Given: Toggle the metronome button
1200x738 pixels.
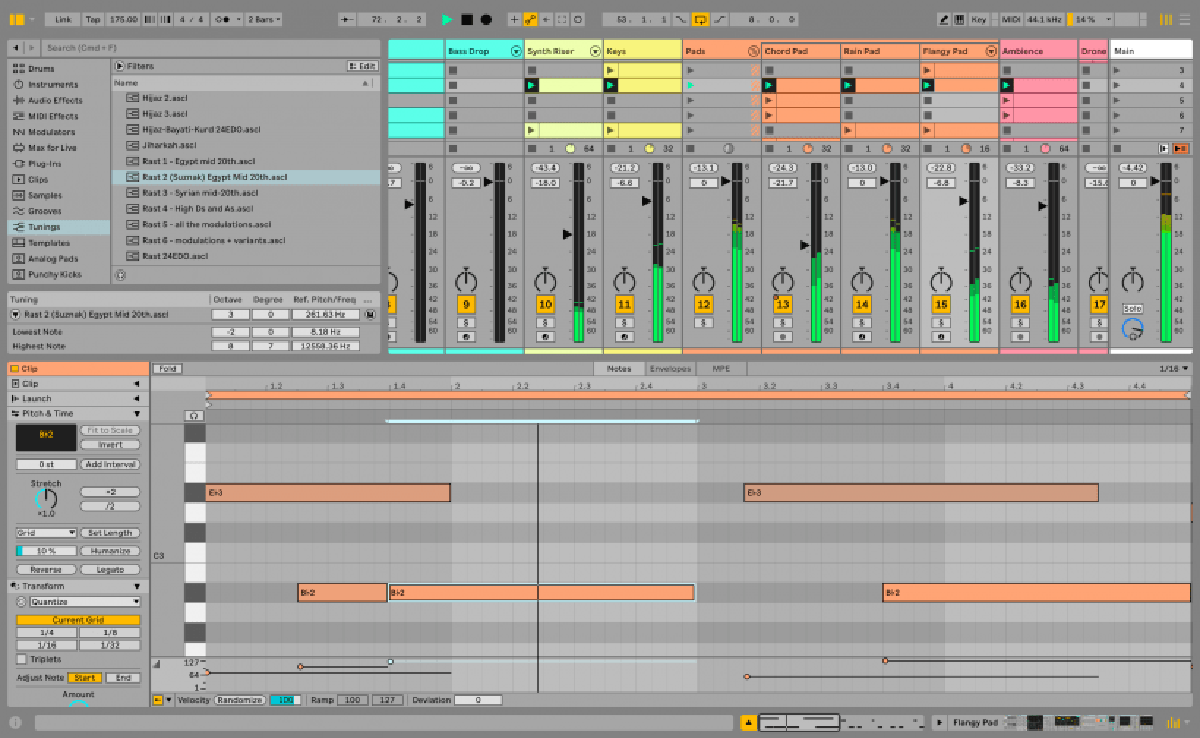Looking at the screenshot, I should coord(223,19).
